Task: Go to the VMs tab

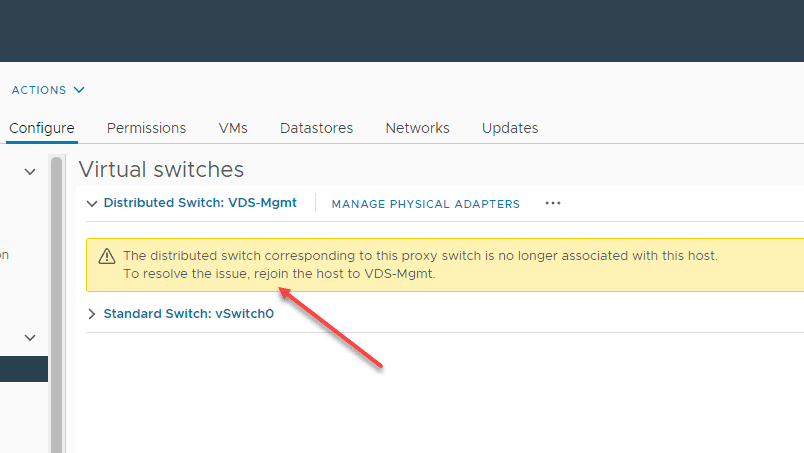Action: point(233,128)
